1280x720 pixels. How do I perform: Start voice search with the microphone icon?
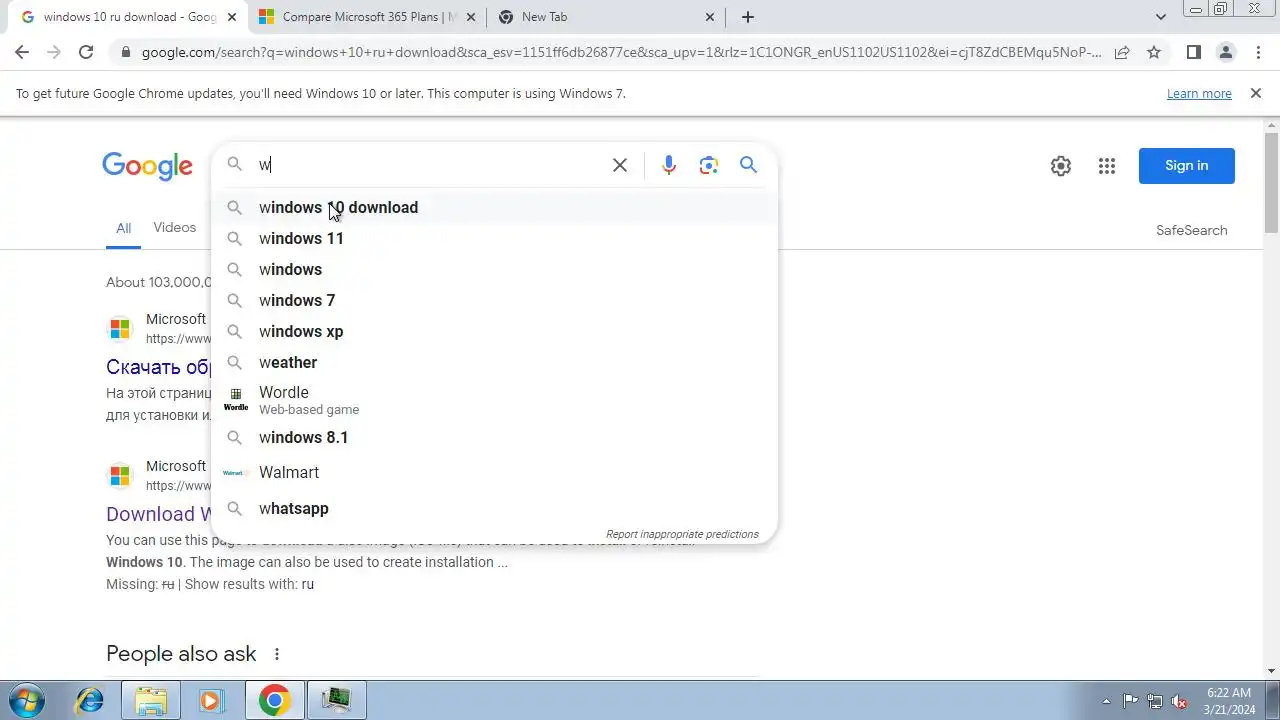point(669,165)
